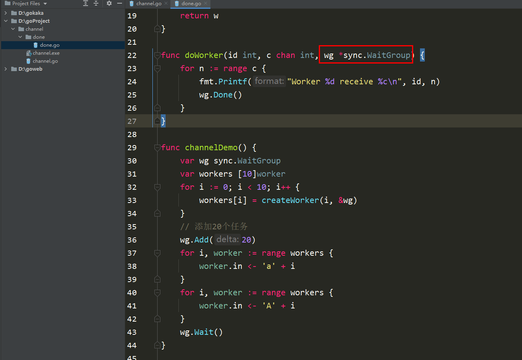Click the fold end marker at line 44

click(x=157, y=345)
